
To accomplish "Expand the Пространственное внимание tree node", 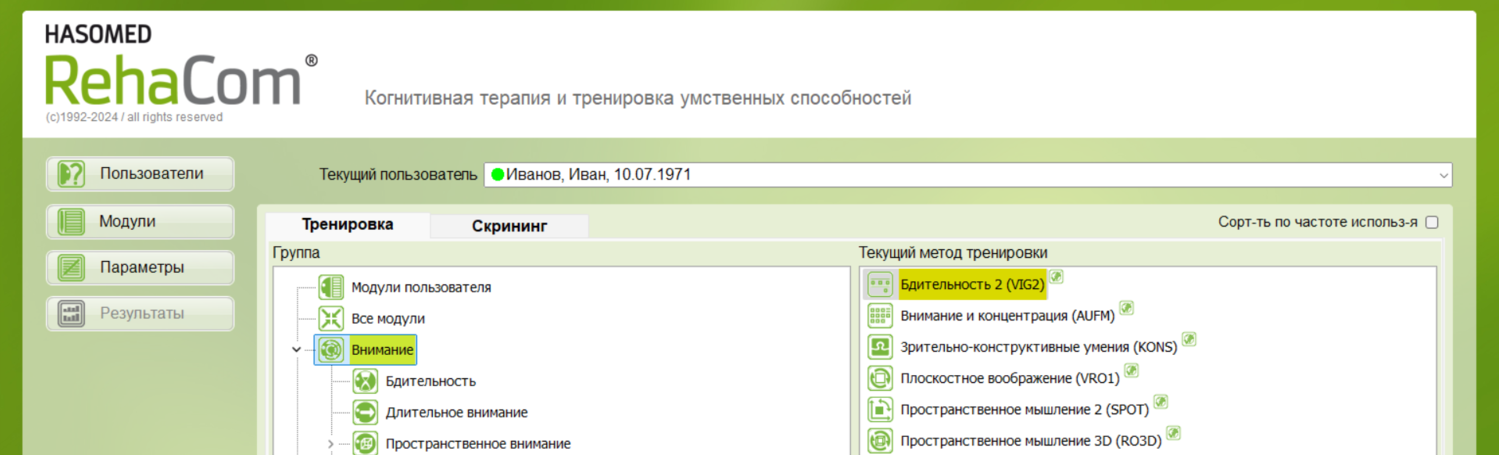I will [331, 444].
